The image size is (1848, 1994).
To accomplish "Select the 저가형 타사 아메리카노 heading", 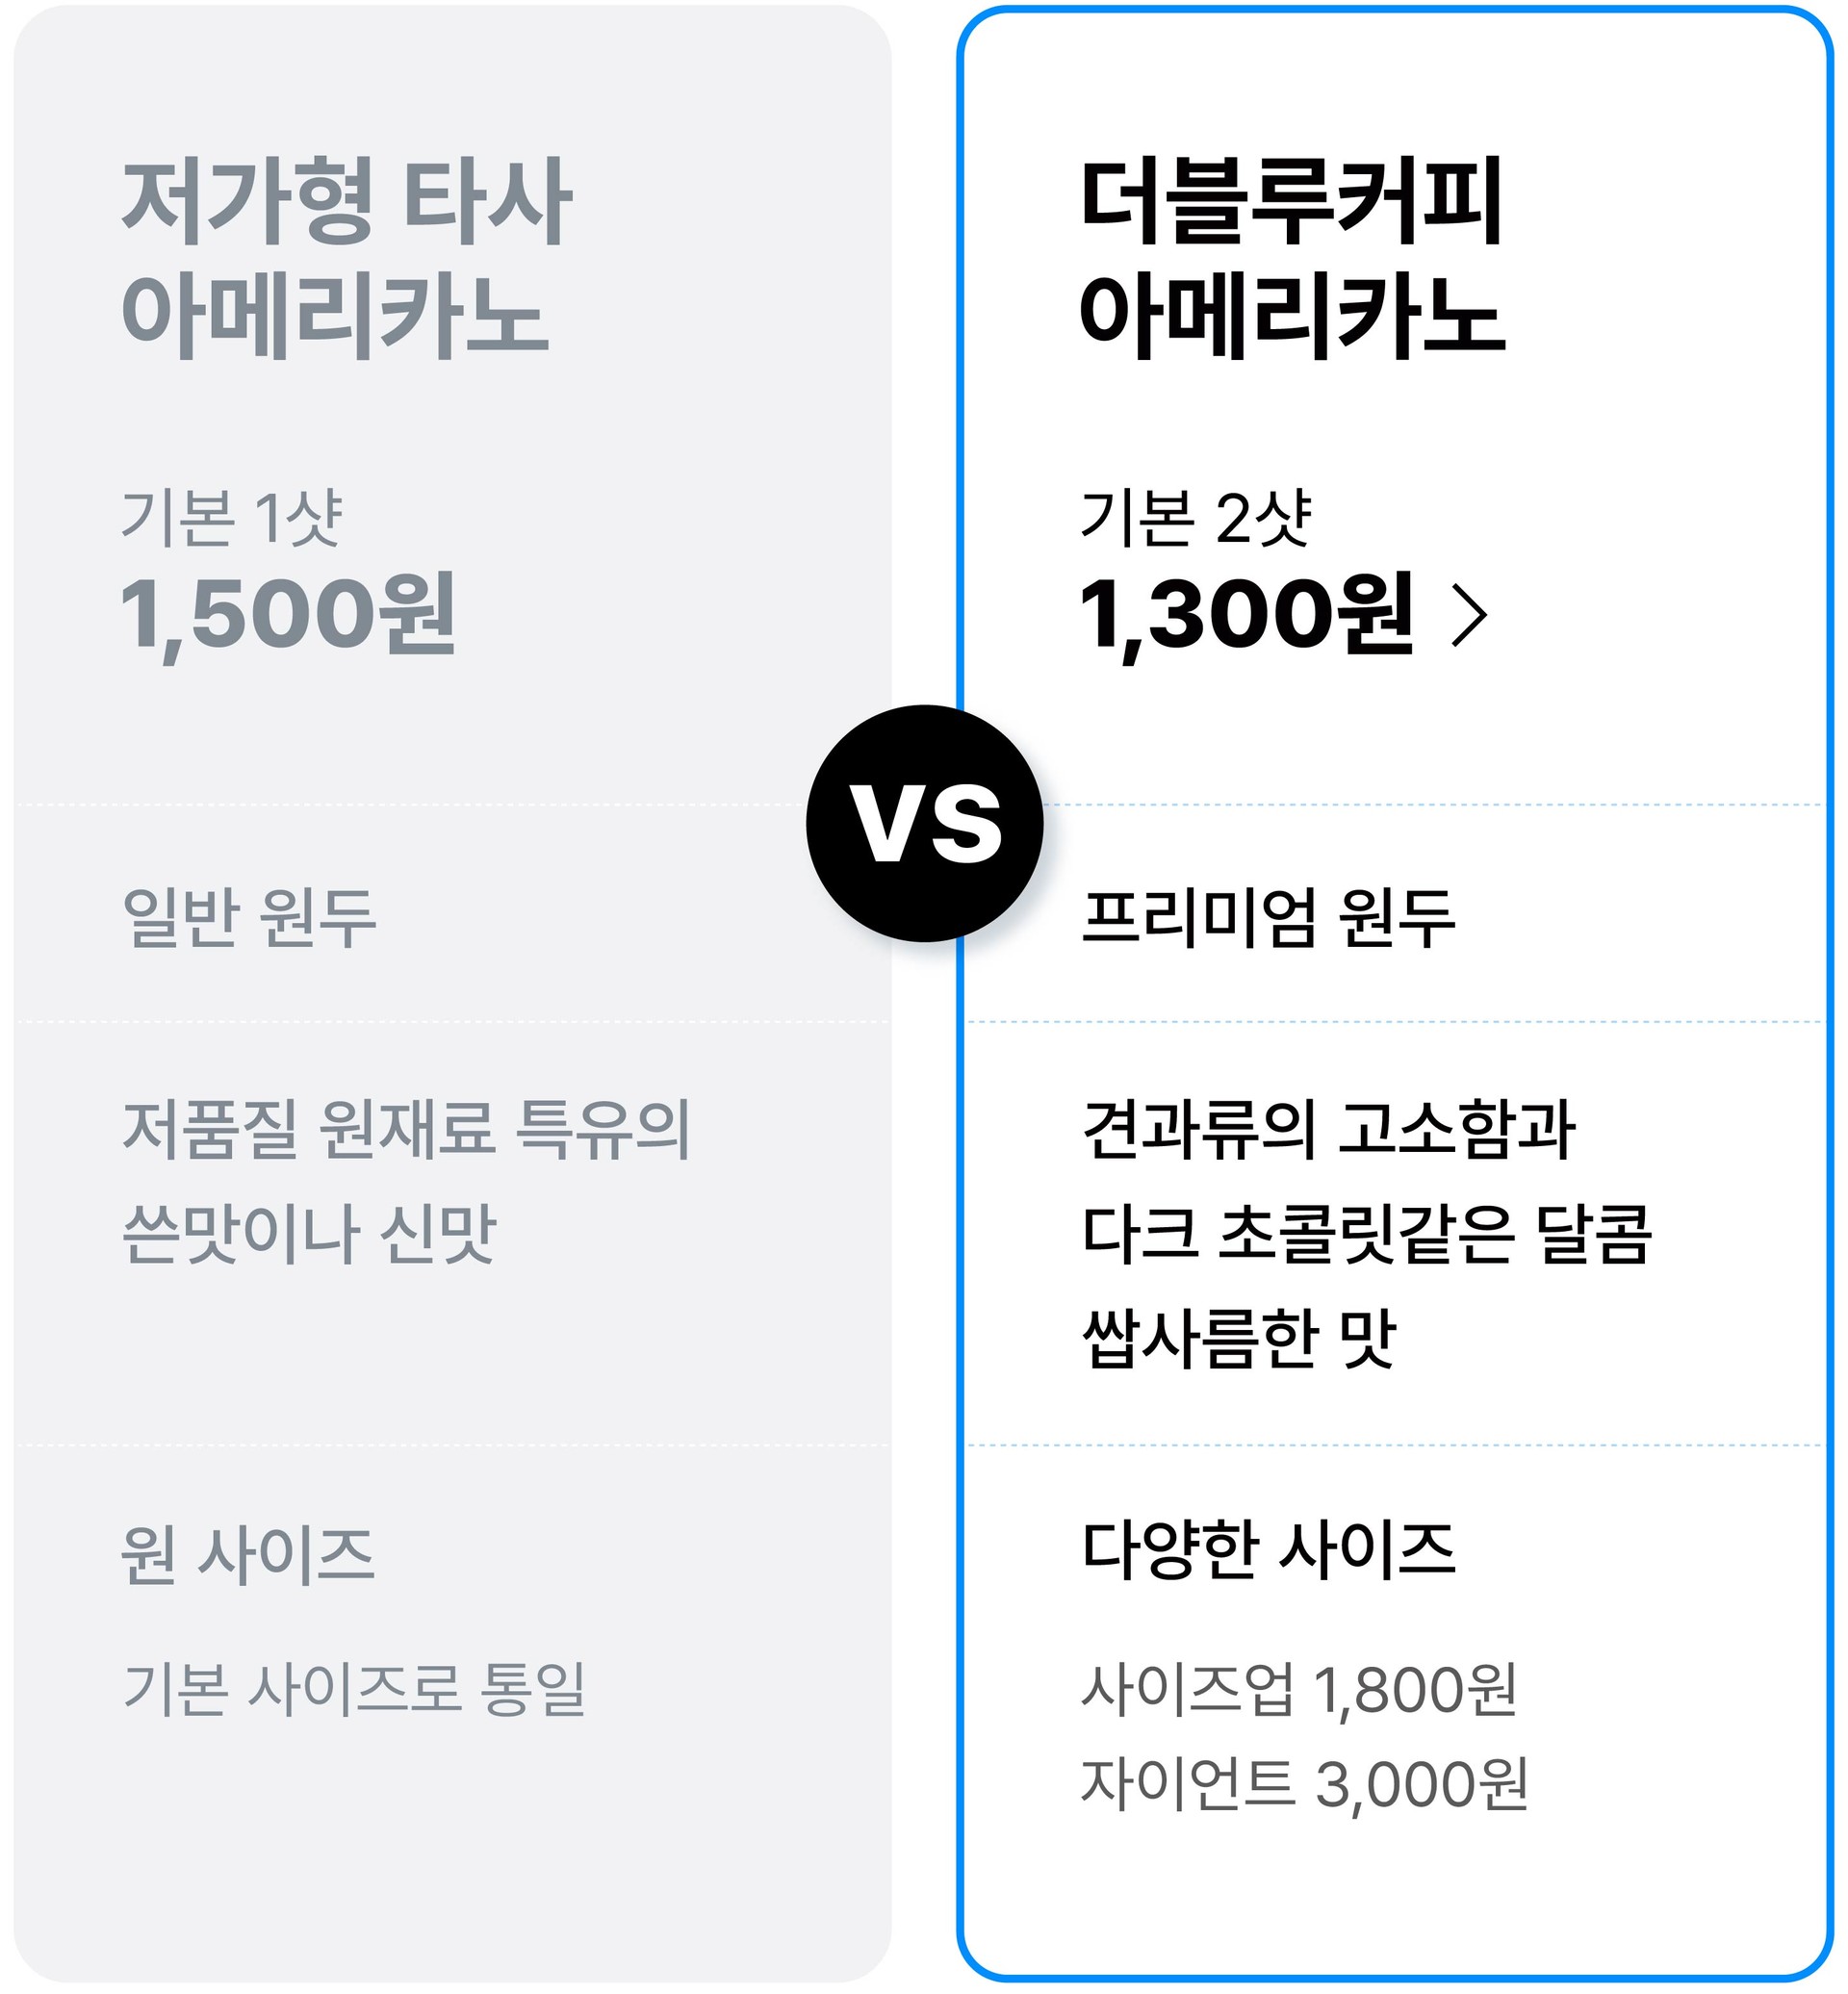I will click(346, 258).
